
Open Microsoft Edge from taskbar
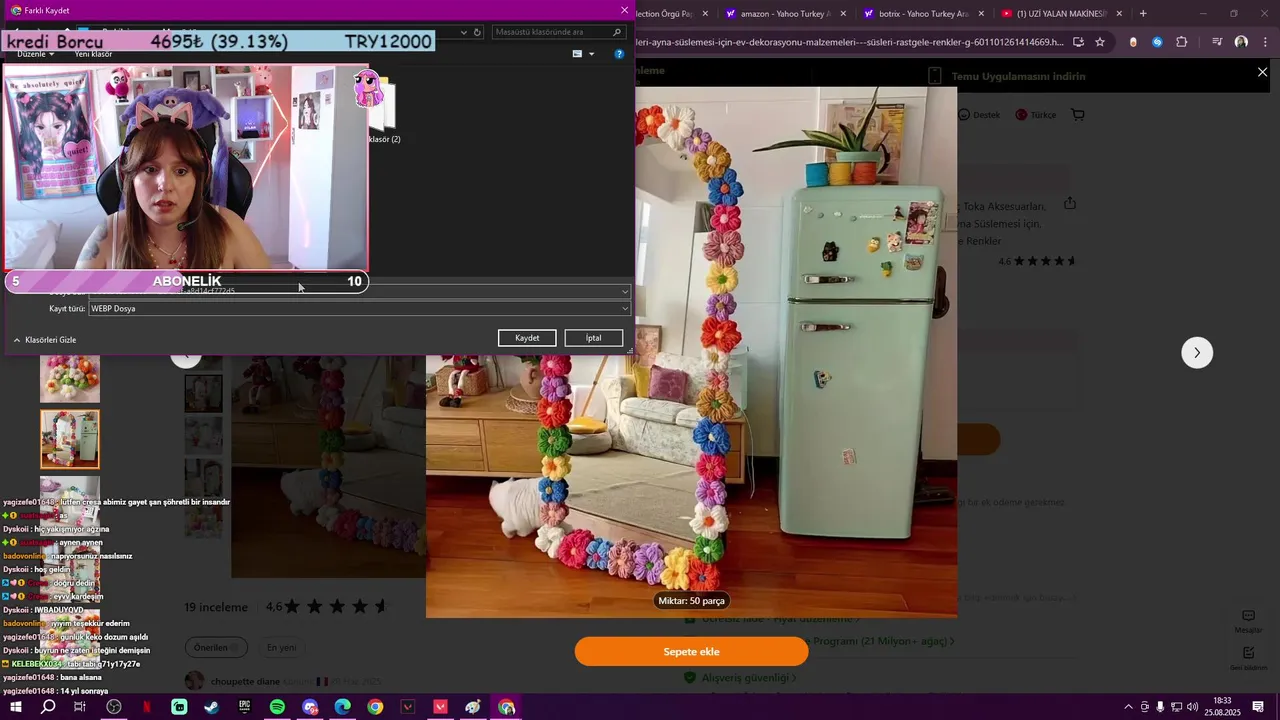(343, 707)
